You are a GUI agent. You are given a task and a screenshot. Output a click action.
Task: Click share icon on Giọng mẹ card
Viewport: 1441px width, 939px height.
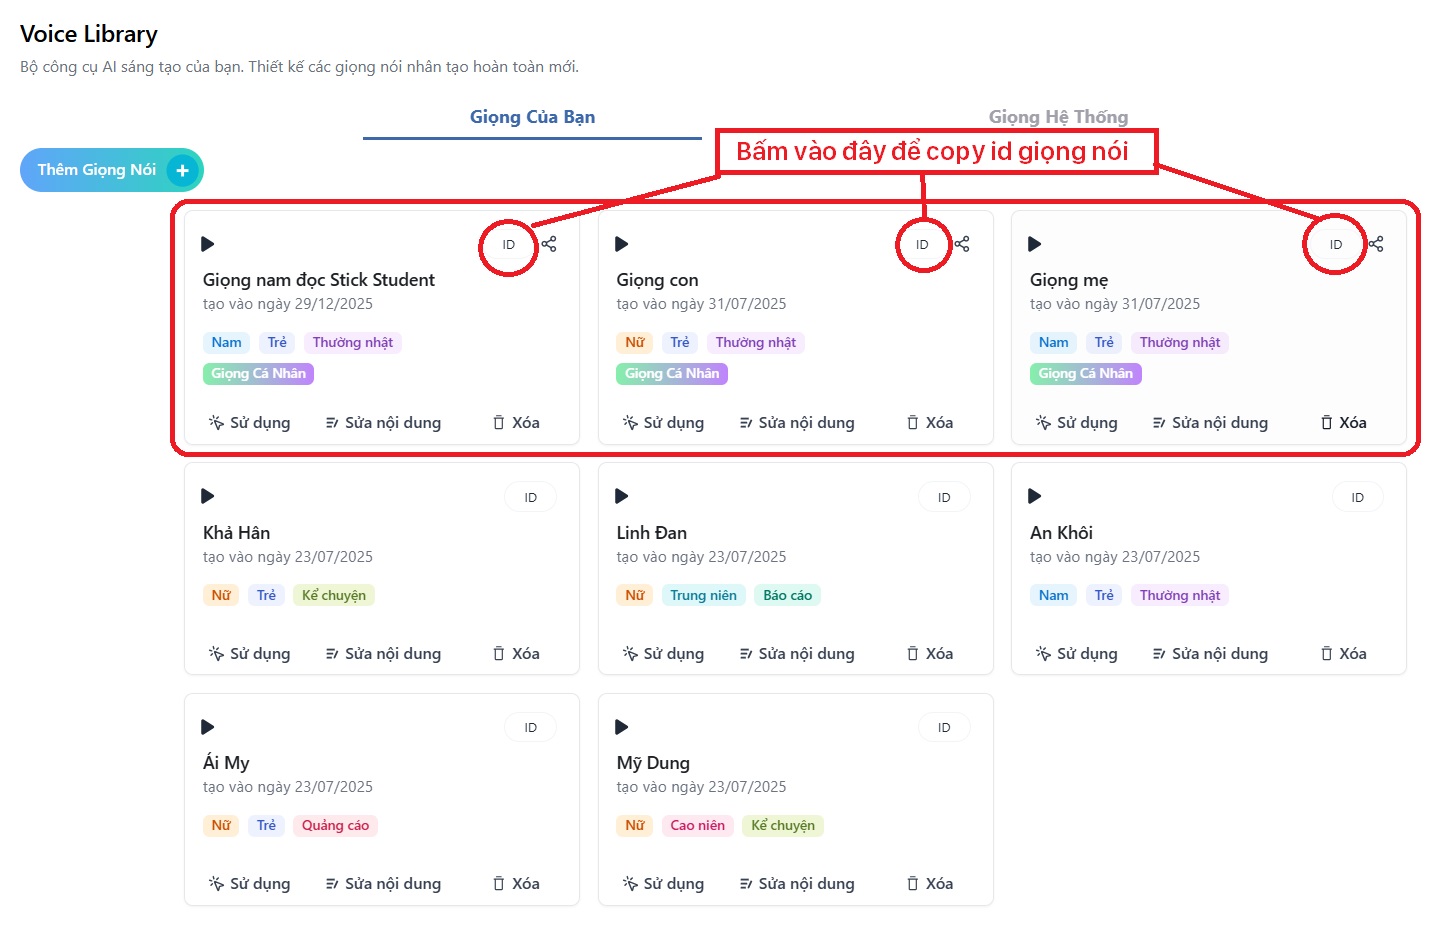1376,244
